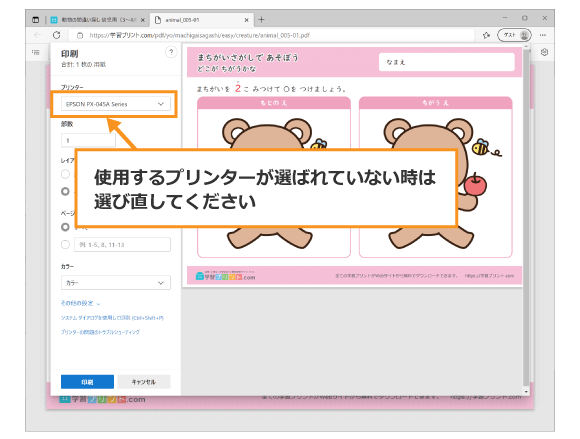Maximize the browser window

pos(525,18)
